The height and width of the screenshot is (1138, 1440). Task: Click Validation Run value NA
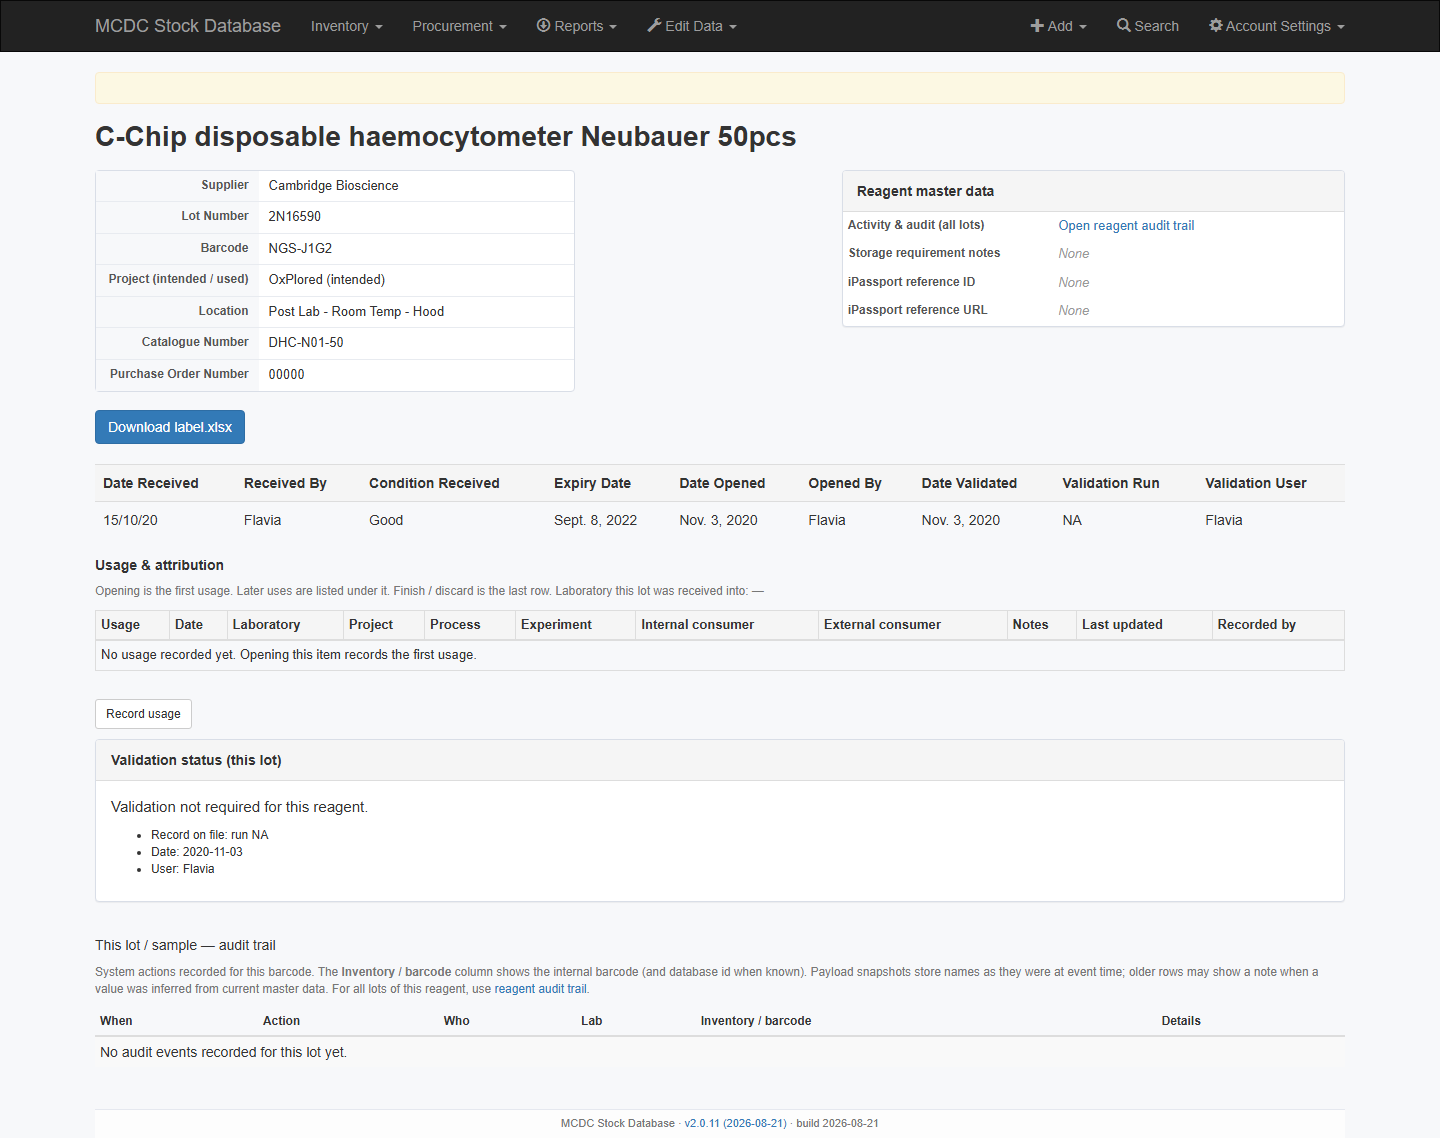pyautogui.click(x=1072, y=520)
